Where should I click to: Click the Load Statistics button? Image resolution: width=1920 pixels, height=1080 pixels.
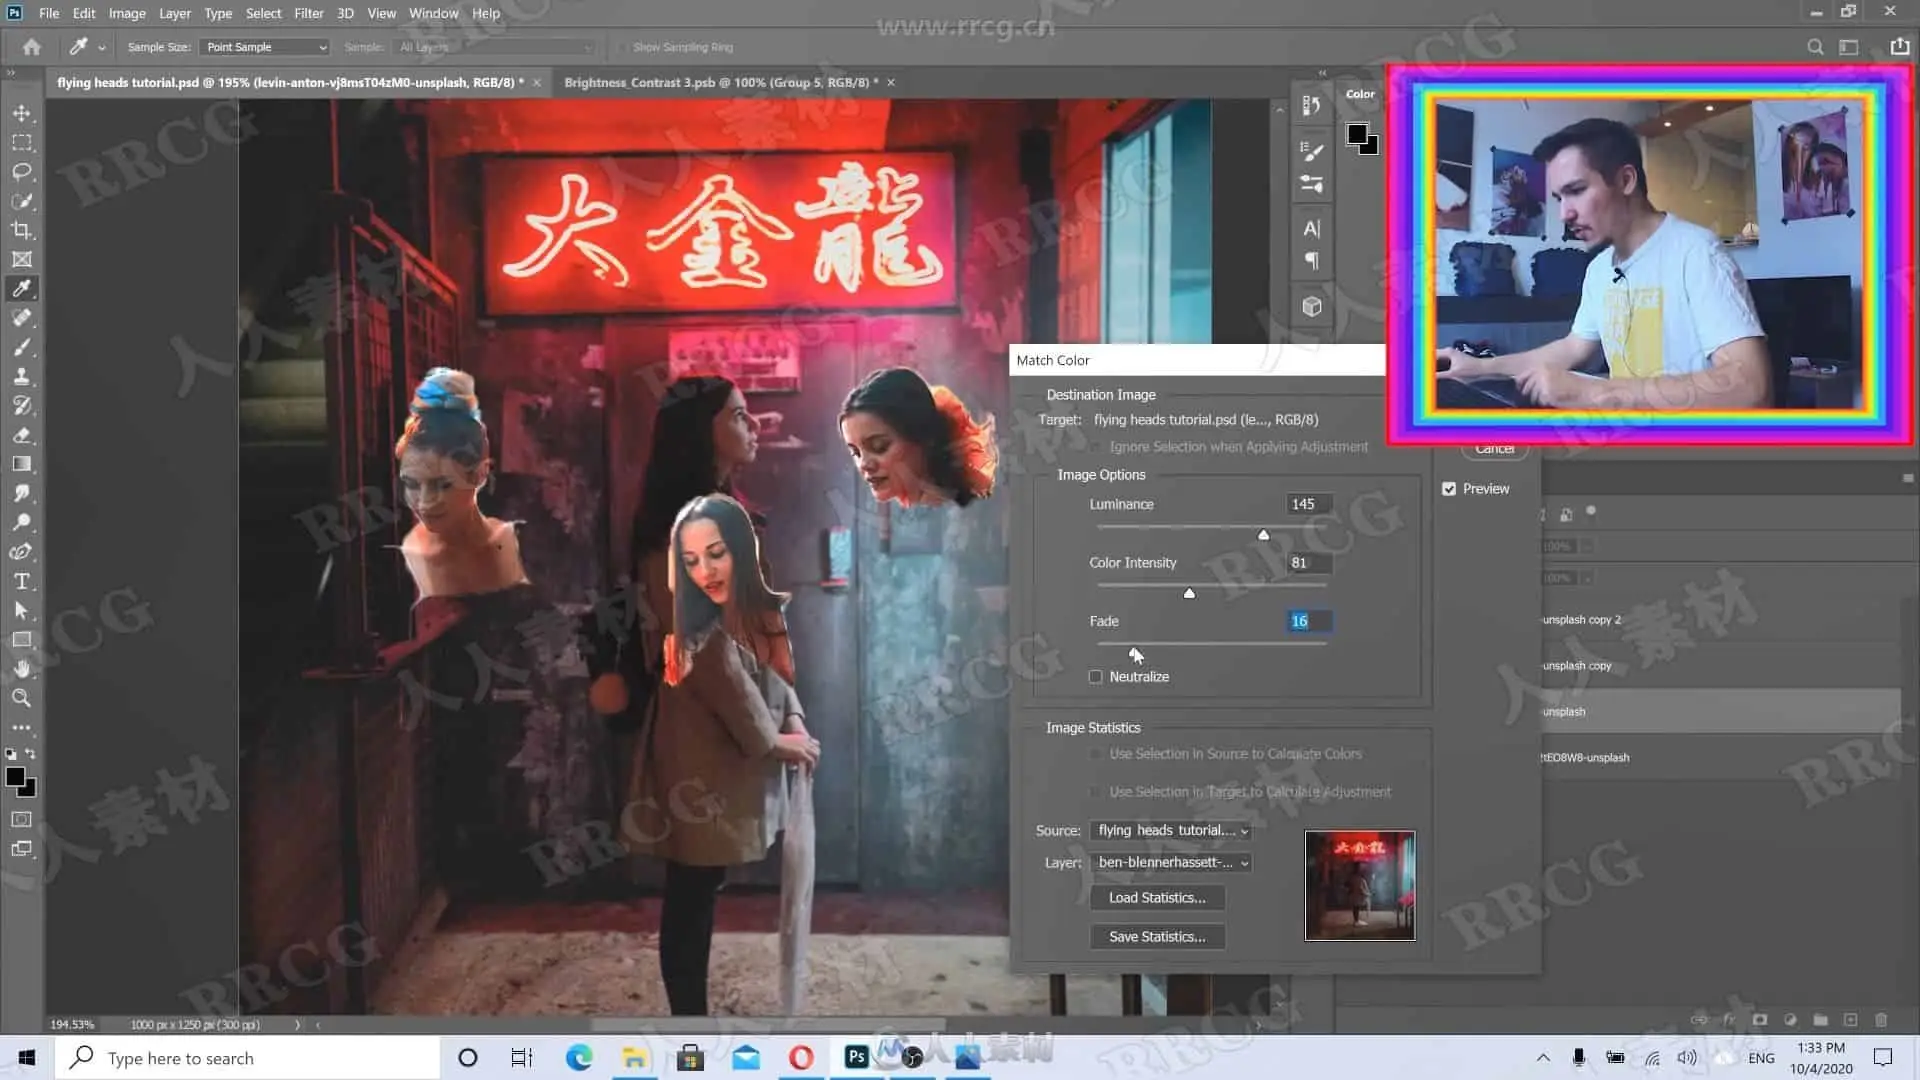tap(1157, 898)
